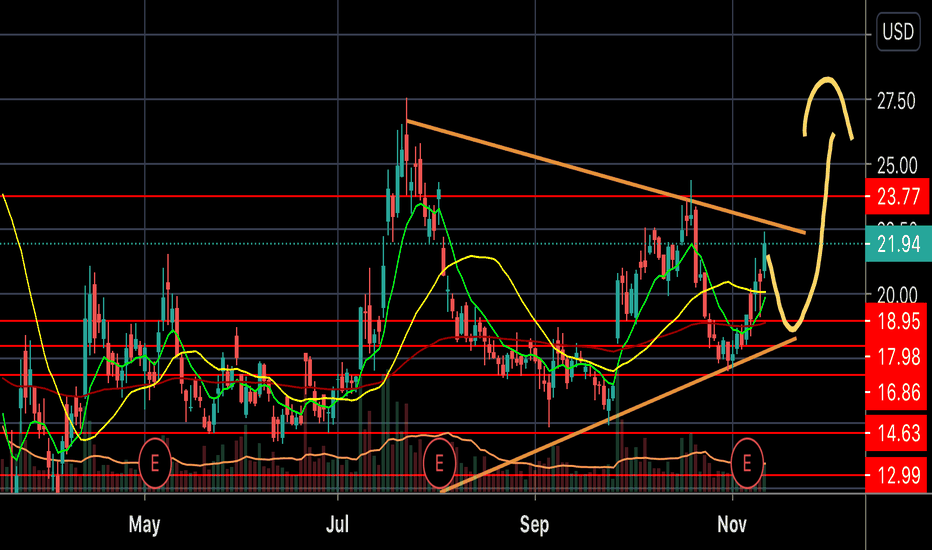The width and height of the screenshot is (932, 550).
Task: Open the USD currency selector
Action: (x=898, y=31)
